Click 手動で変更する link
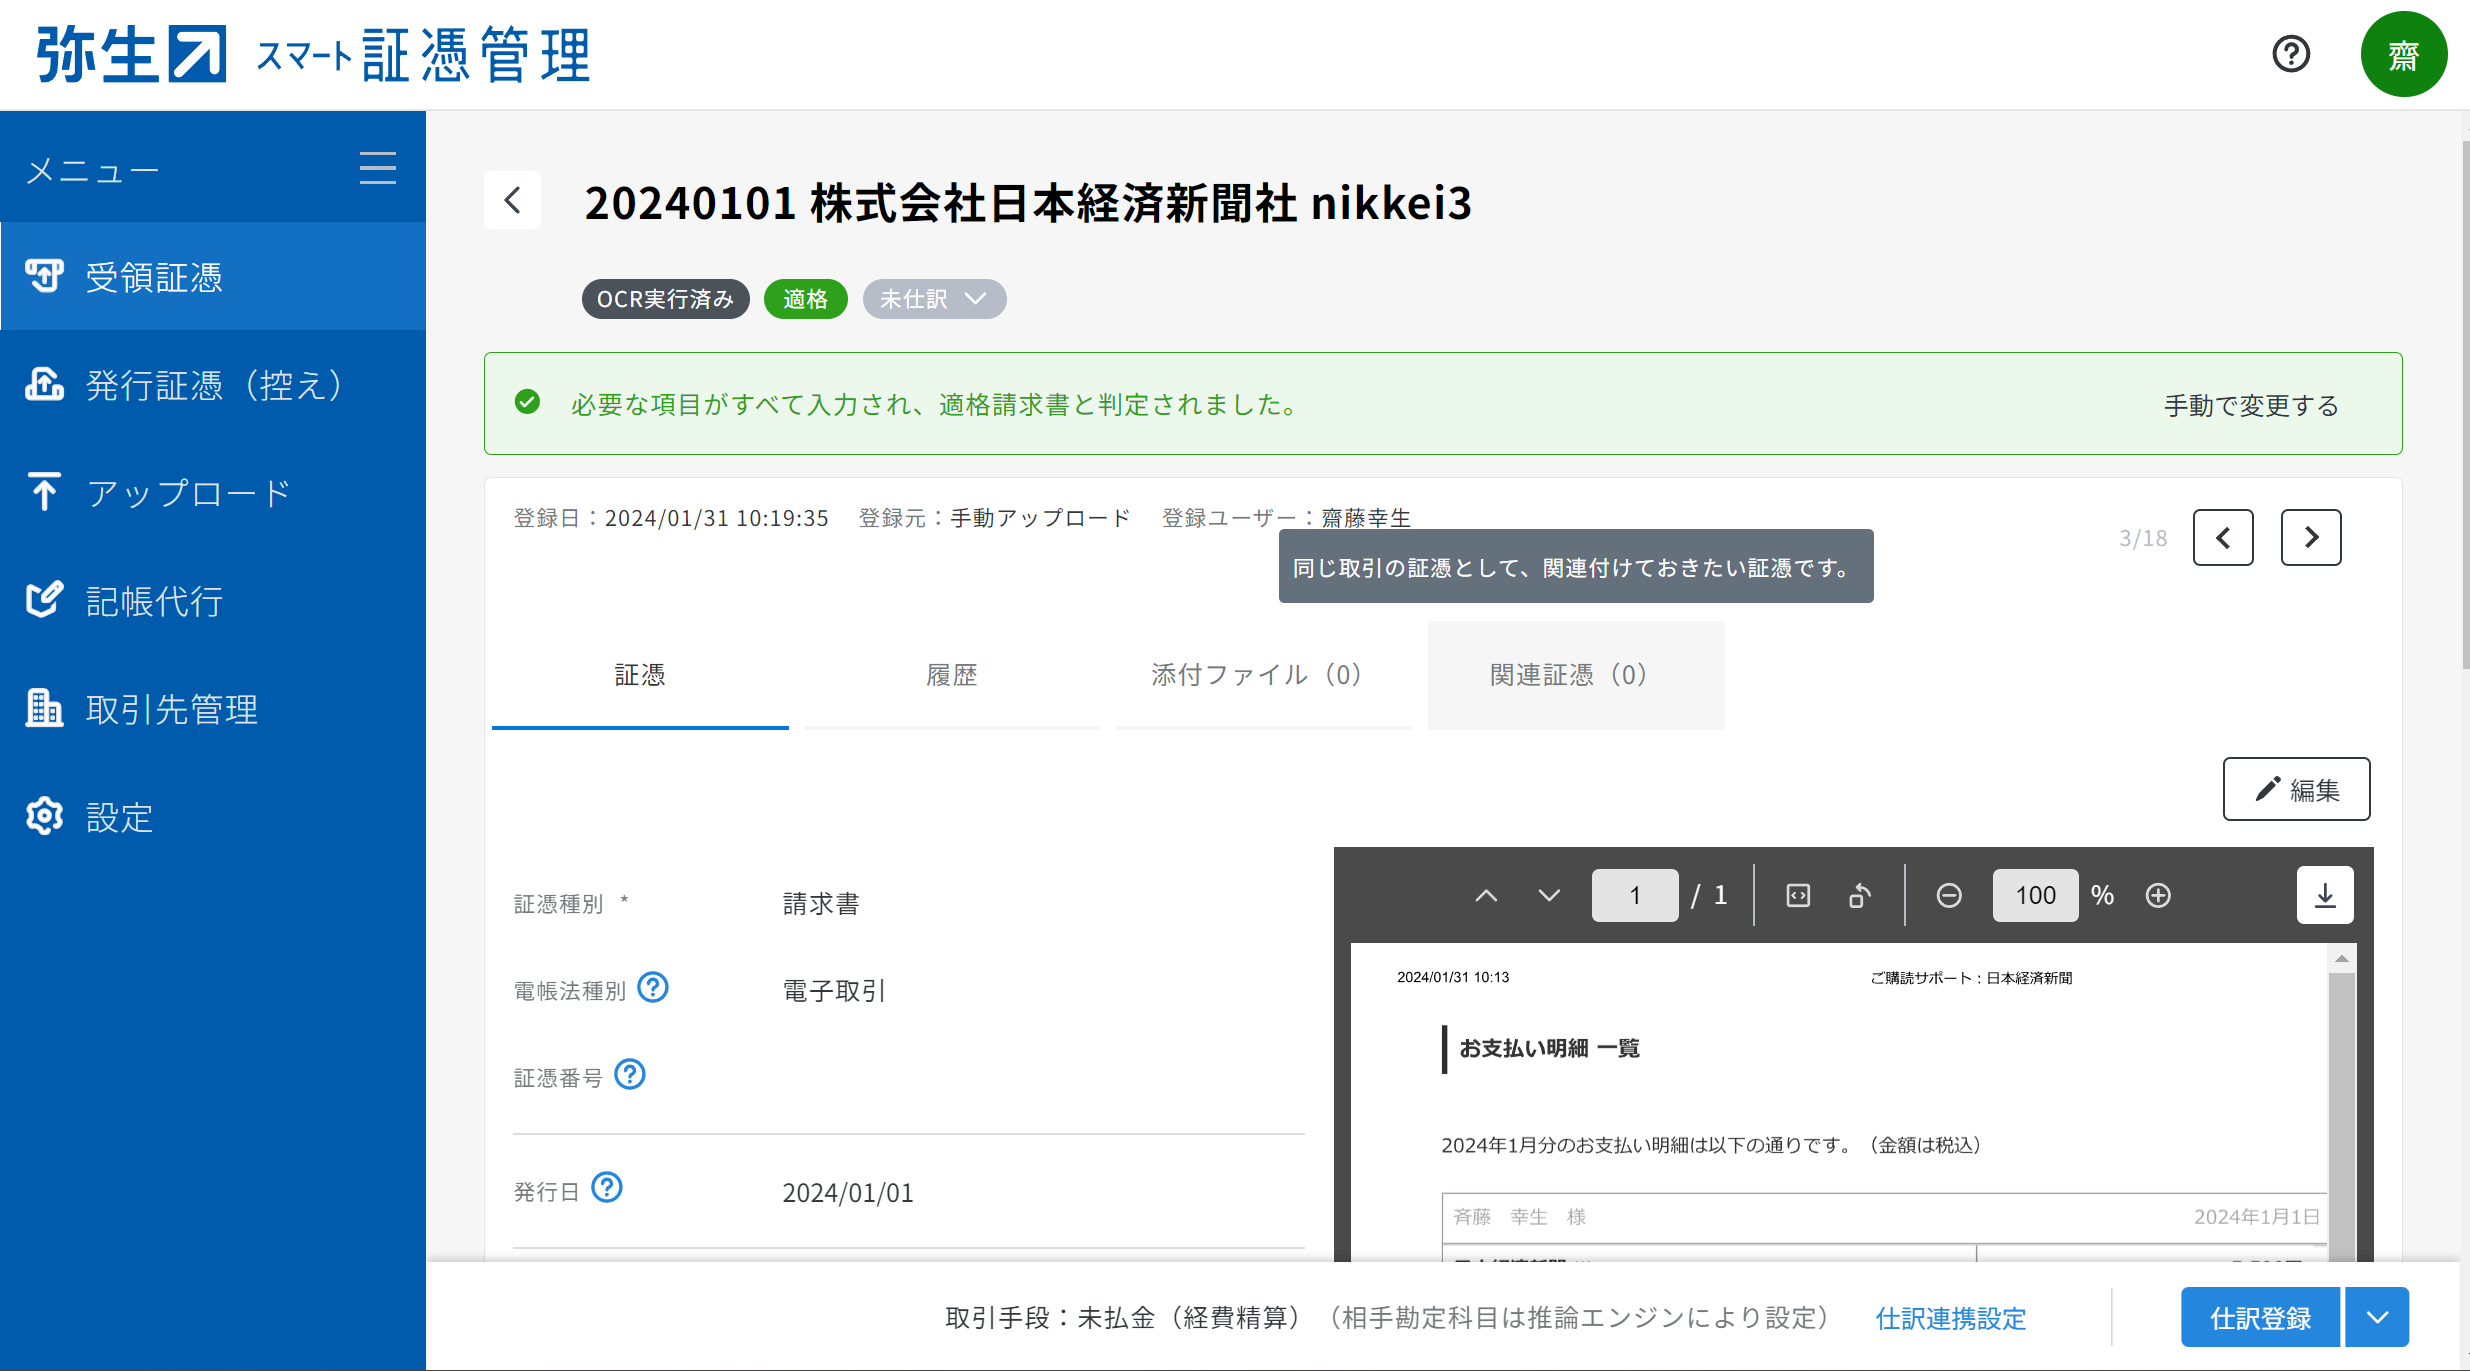Screen dimensions: 2470x1371 [2251, 405]
